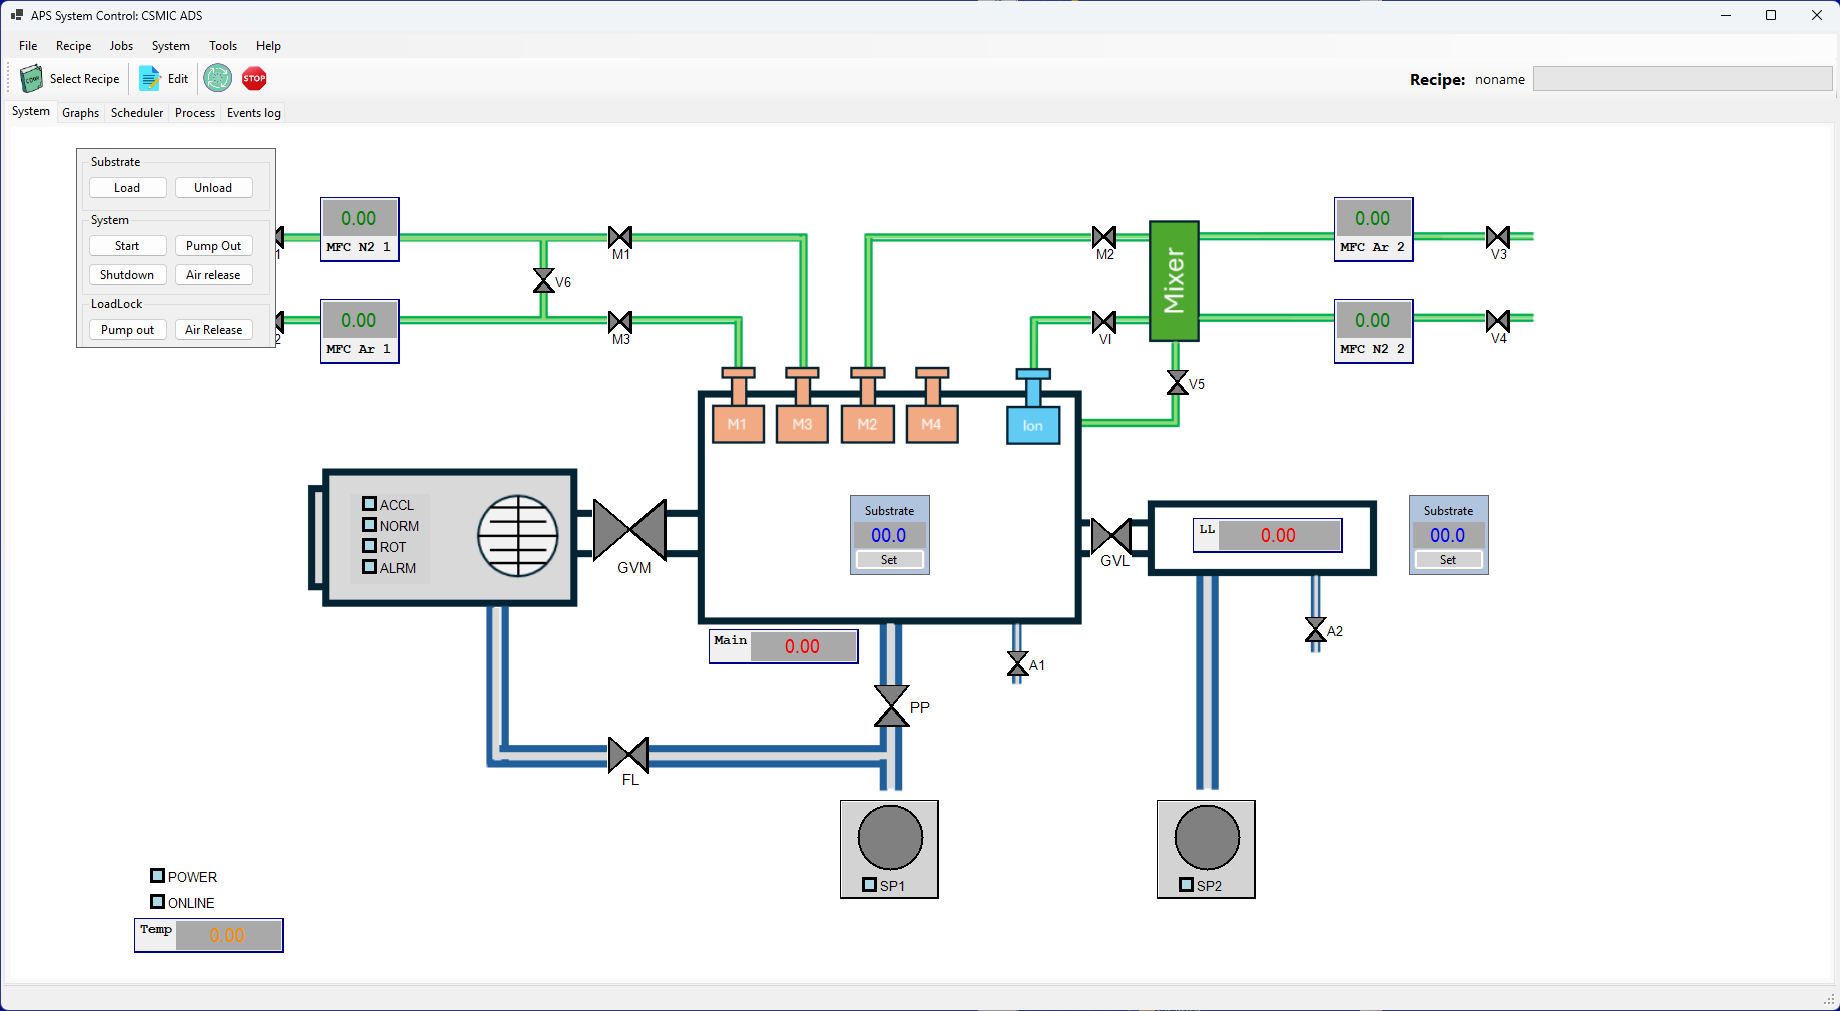
Task: Click the Unload substrate button
Action: click(x=213, y=187)
